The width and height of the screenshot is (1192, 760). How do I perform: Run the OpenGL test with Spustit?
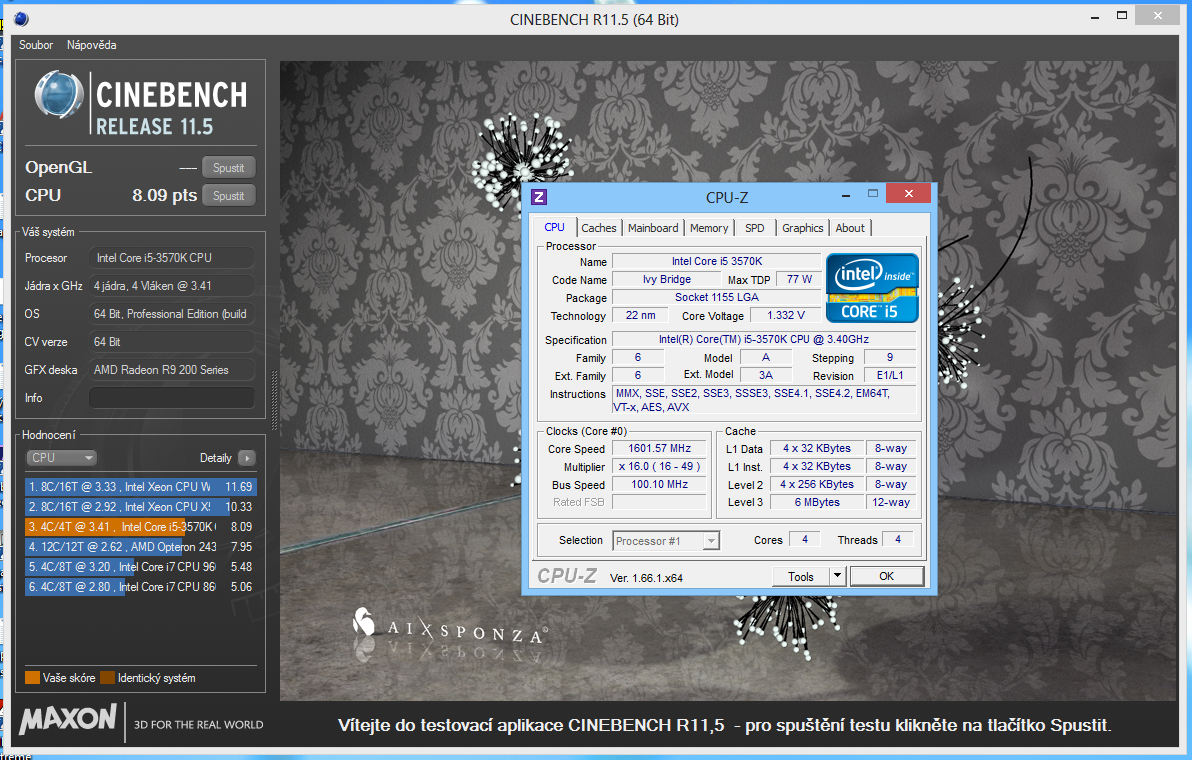pos(228,168)
